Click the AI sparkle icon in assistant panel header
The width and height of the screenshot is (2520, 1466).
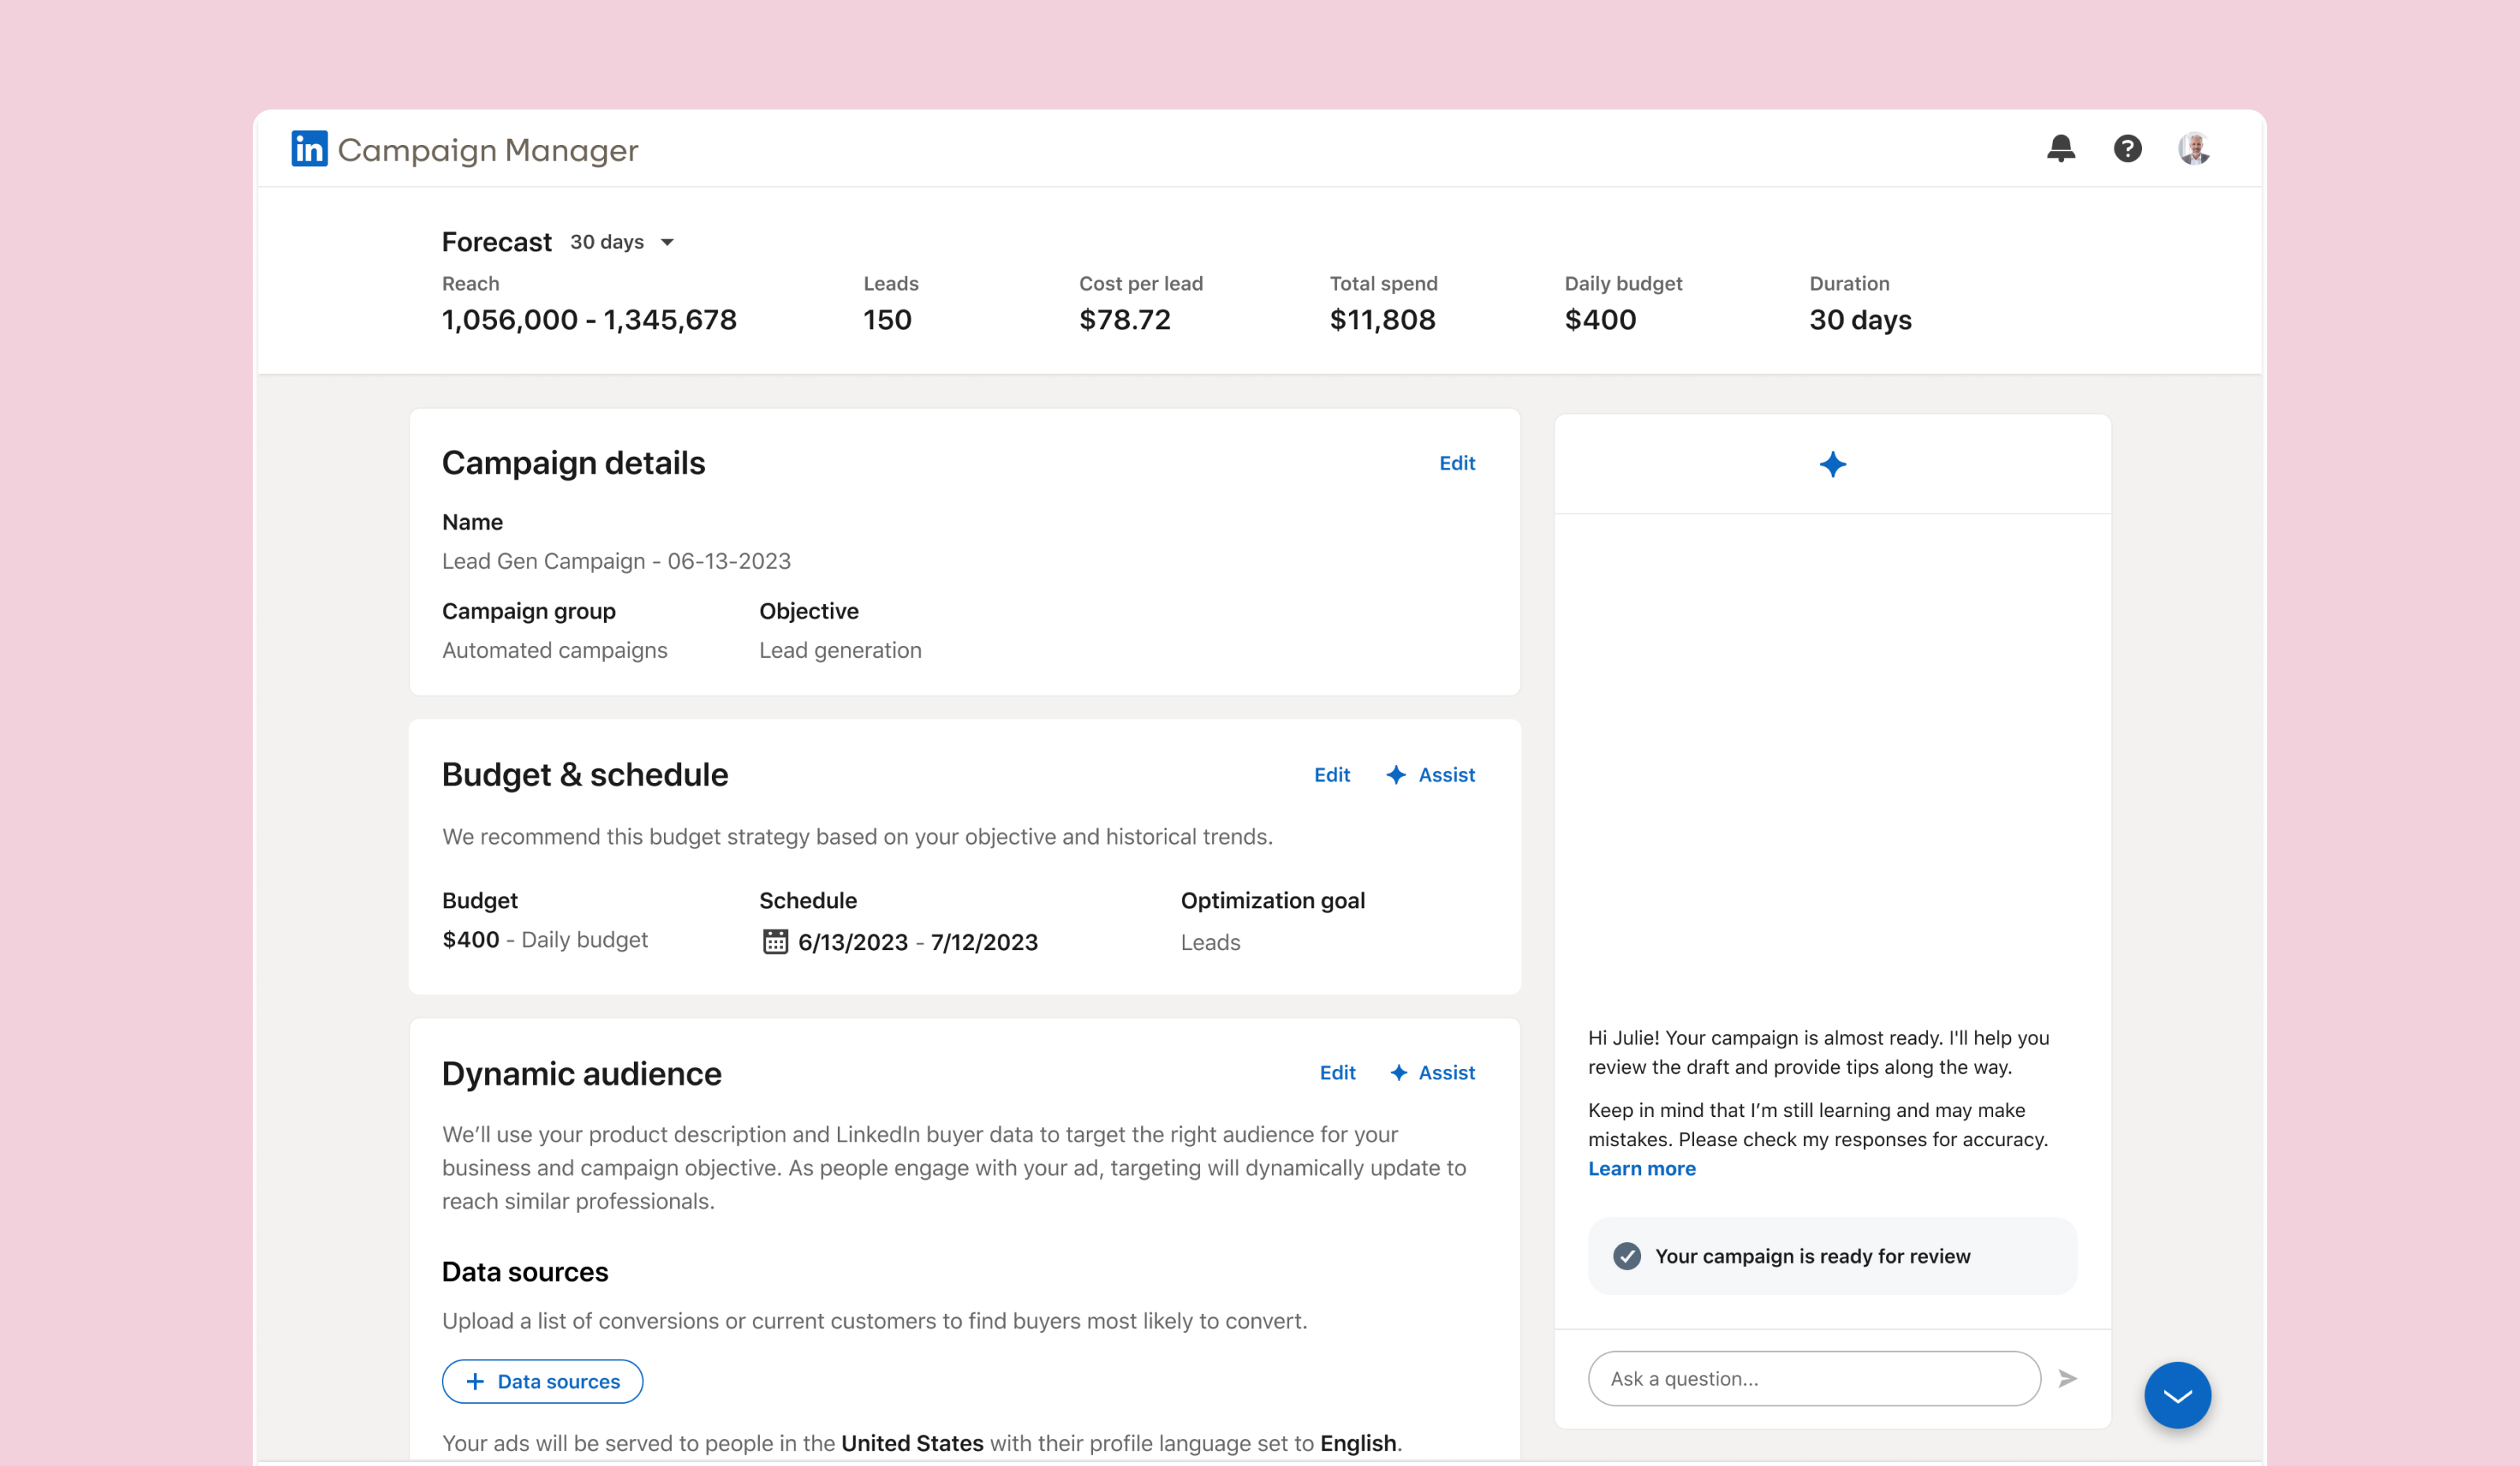coord(1832,465)
